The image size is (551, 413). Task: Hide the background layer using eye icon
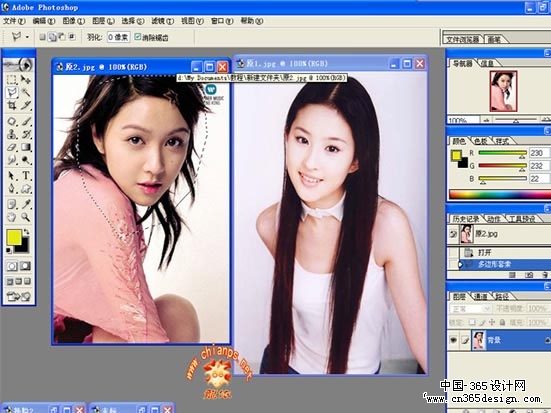(x=453, y=340)
